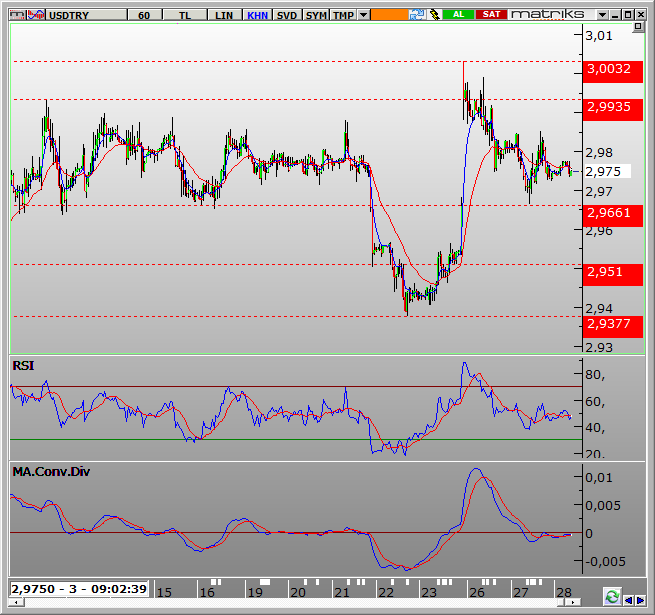Viewport: 655px width, 615px height.
Task: Click the horizontal scrollbar track
Action: coord(292,602)
